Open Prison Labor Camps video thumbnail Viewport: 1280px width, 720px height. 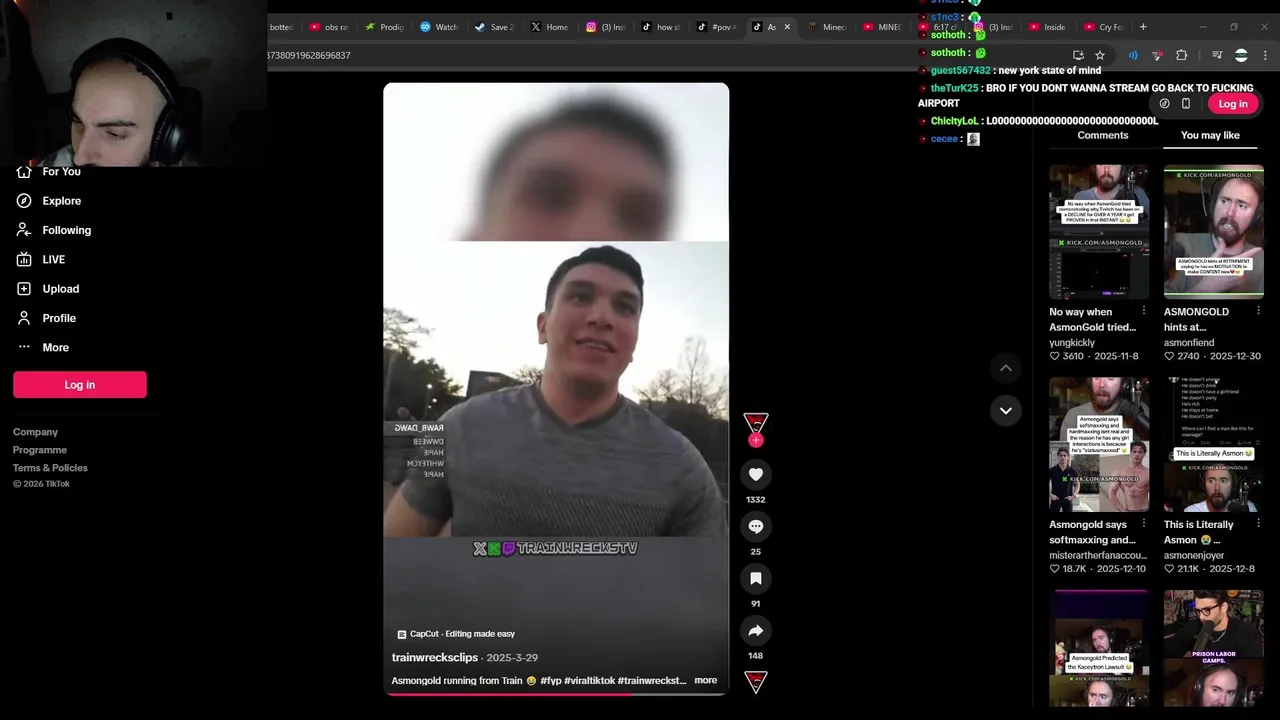pos(1213,648)
